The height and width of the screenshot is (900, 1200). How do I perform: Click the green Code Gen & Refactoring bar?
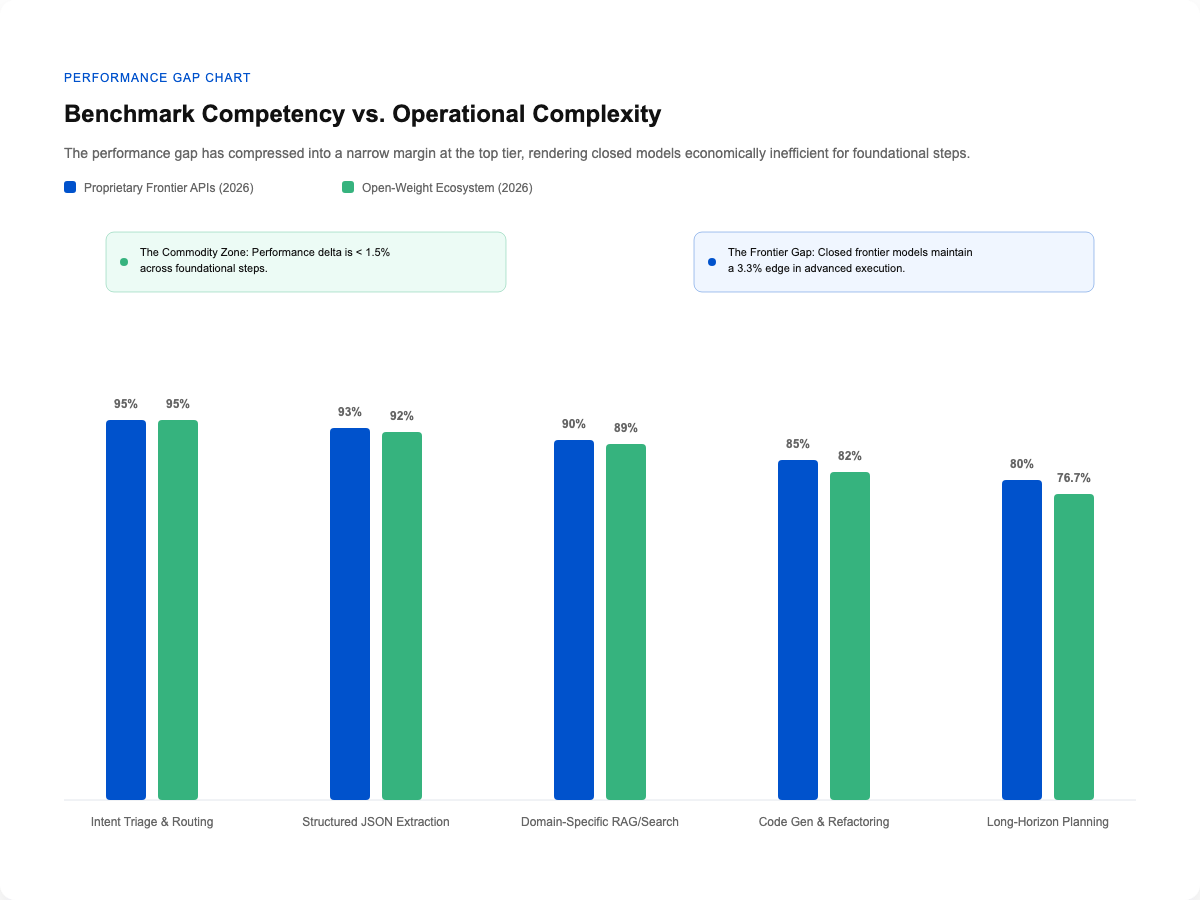point(850,636)
